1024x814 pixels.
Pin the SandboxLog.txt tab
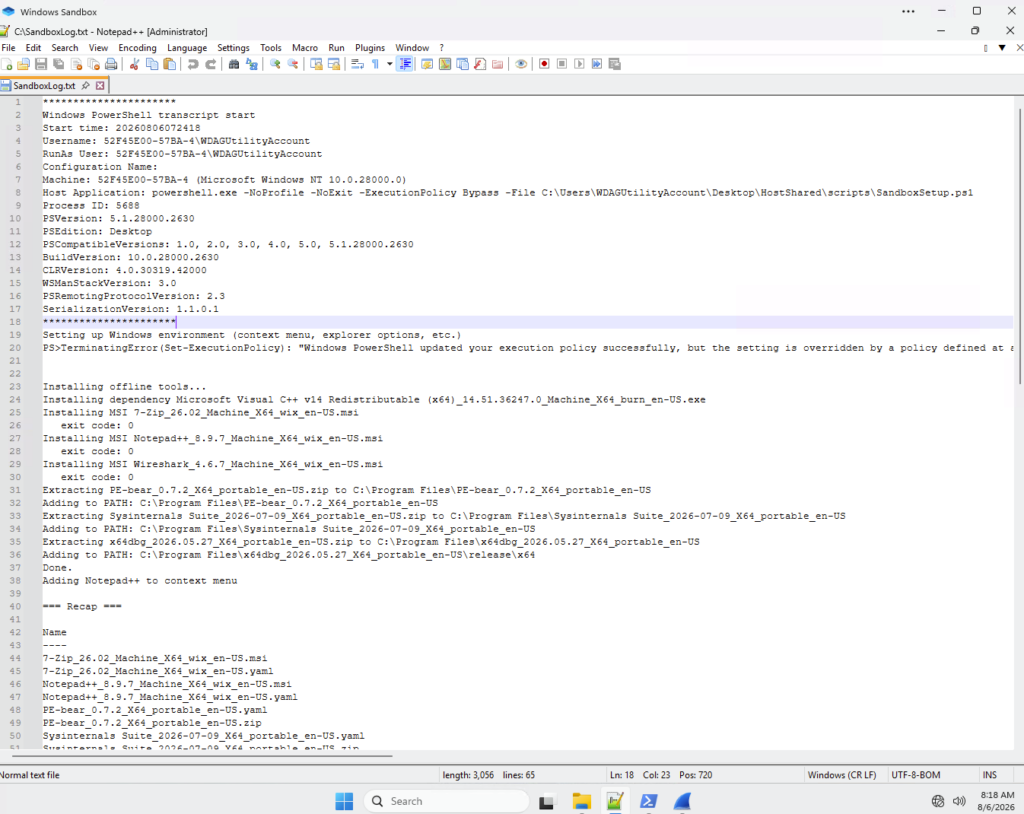86,86
